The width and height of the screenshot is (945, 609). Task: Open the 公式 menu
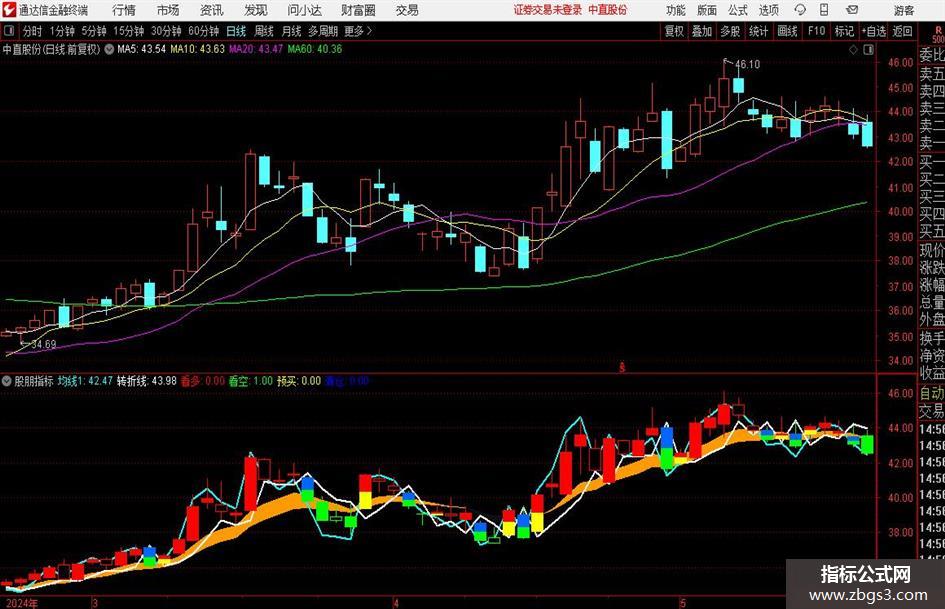[x=738, y=10]
